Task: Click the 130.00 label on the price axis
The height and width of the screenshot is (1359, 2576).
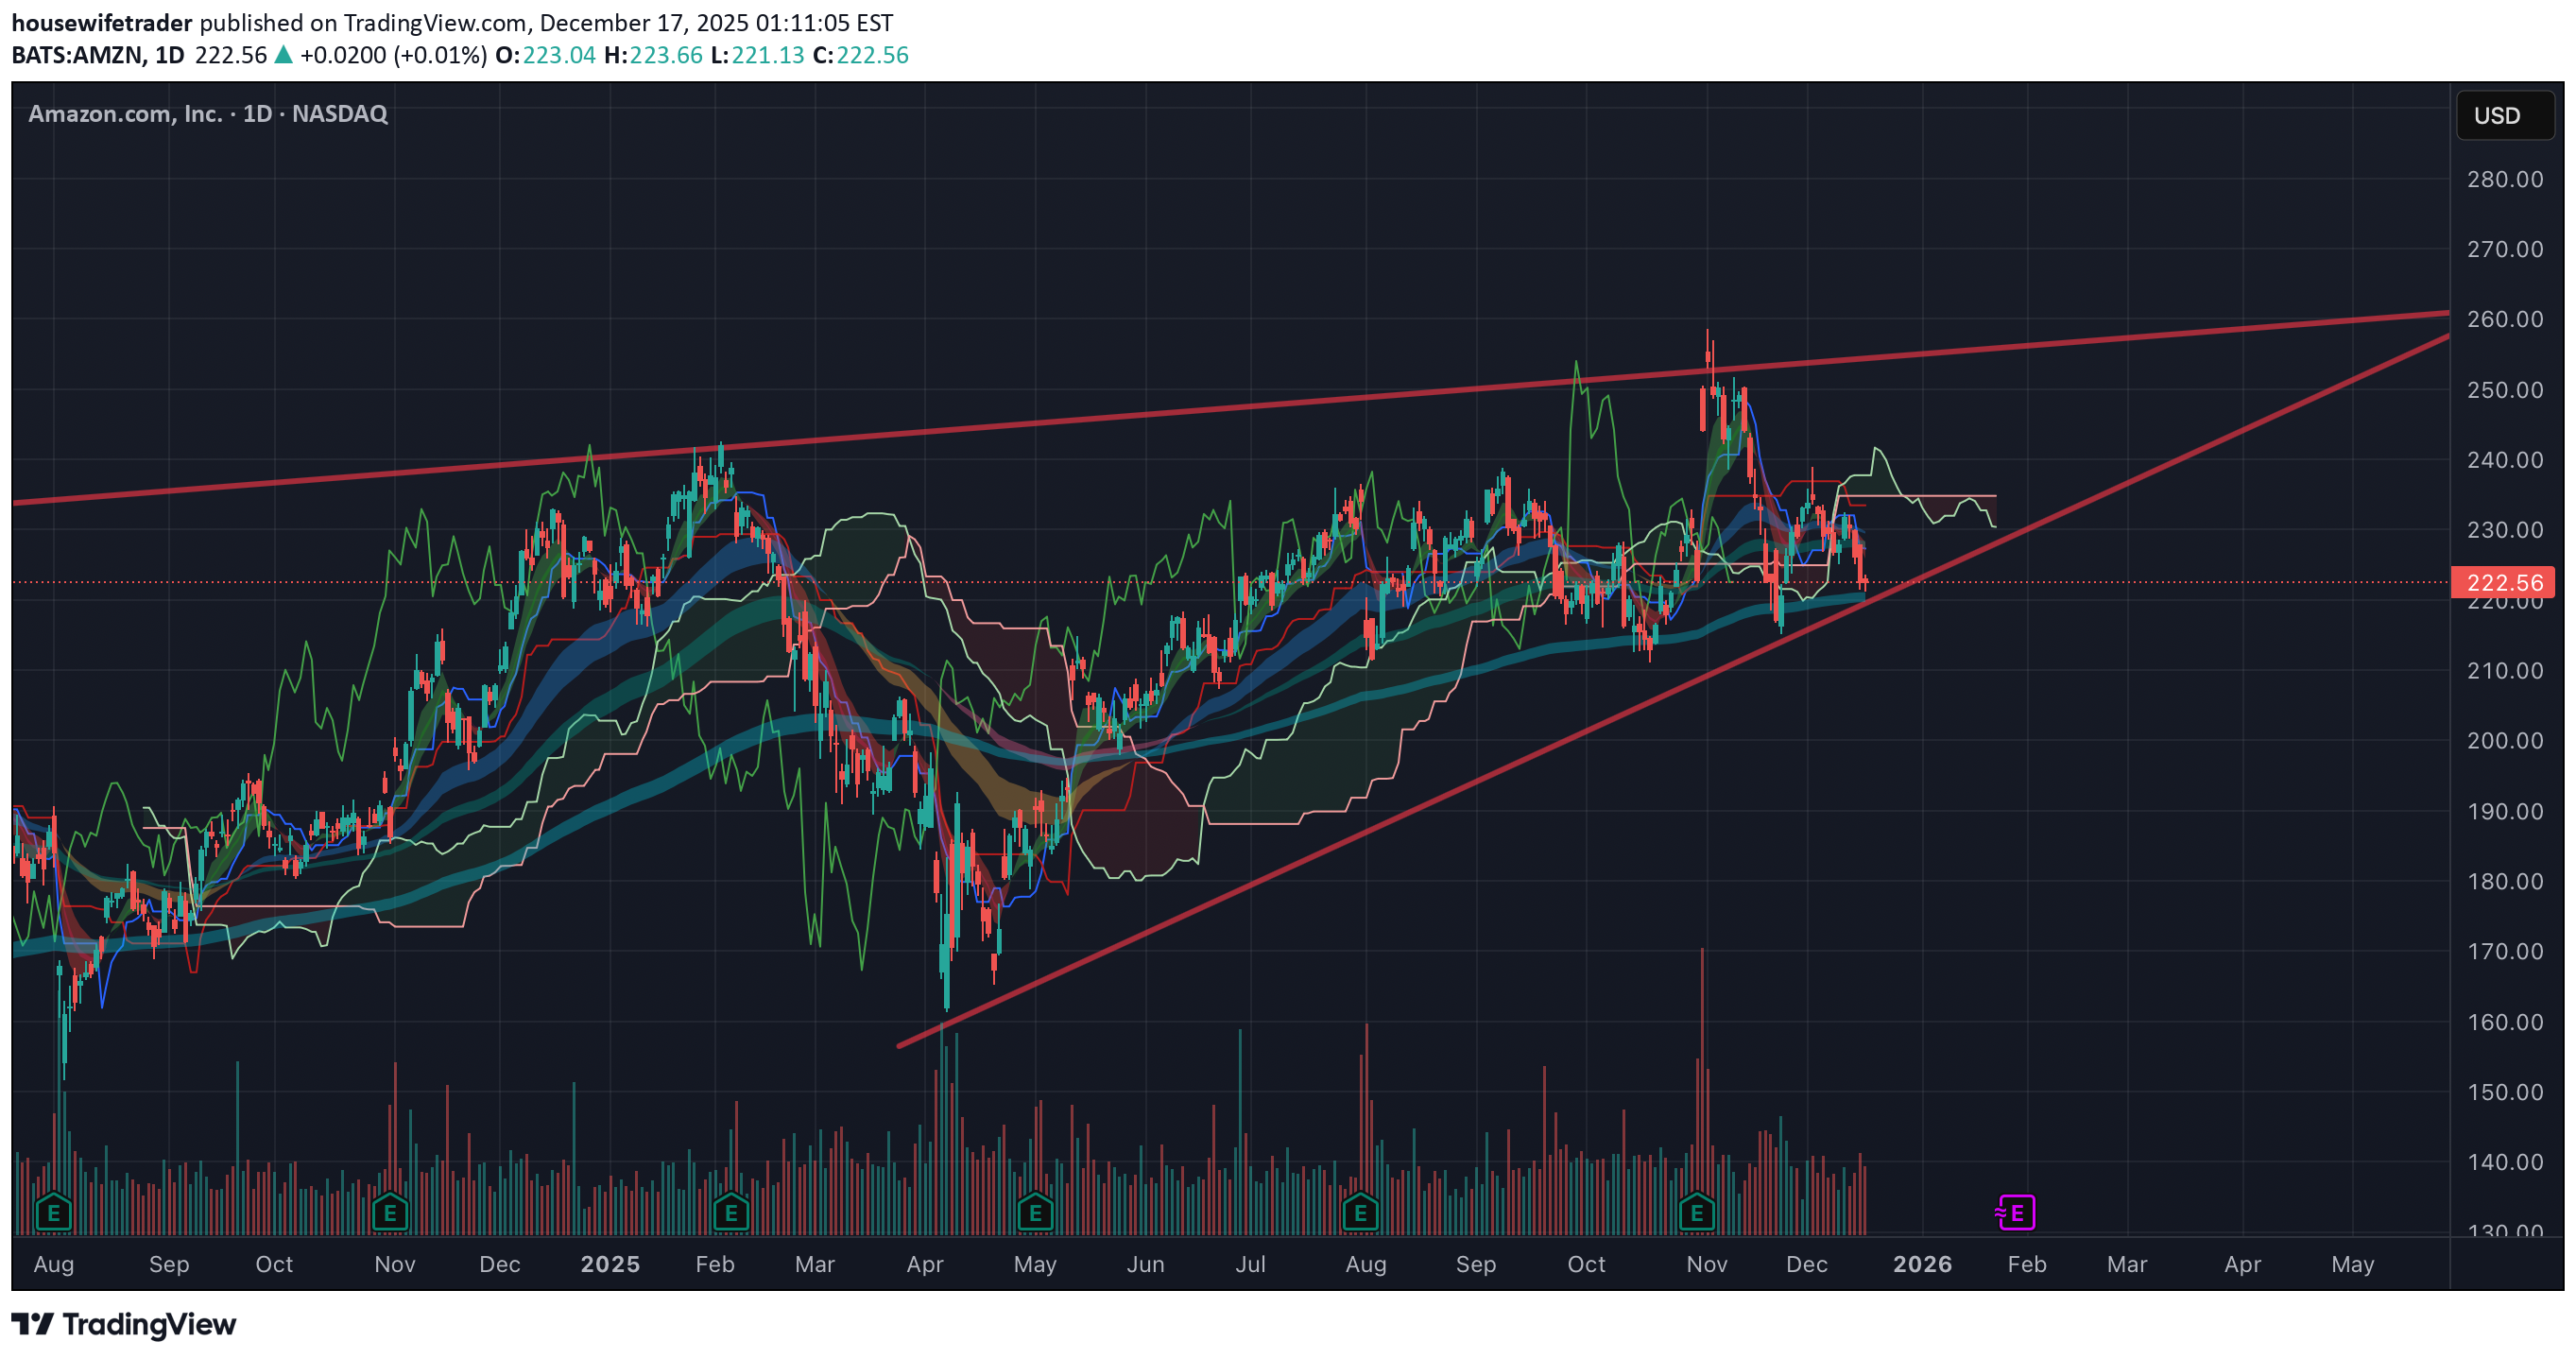Action: [2504, 1231]
